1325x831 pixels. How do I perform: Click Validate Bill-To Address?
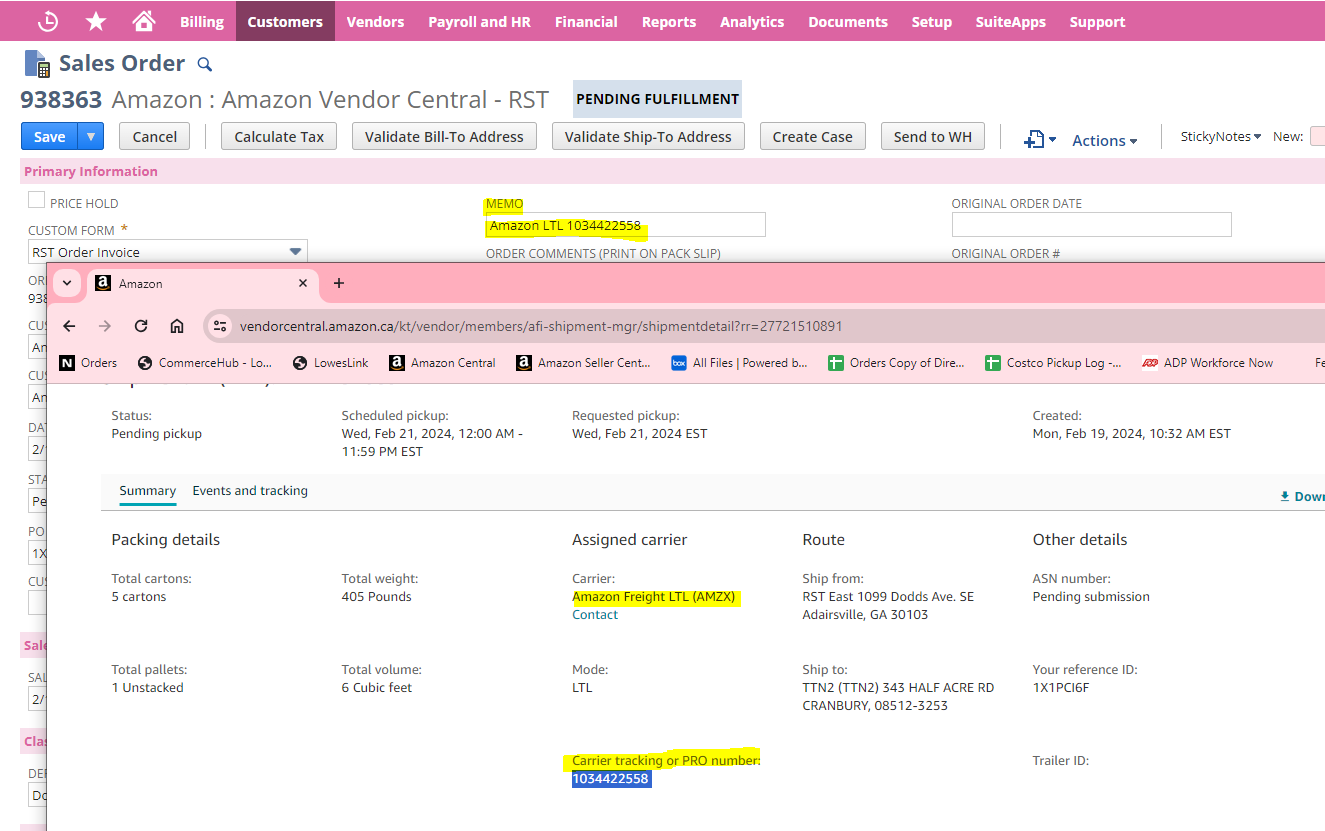click(x=444, y=136)
